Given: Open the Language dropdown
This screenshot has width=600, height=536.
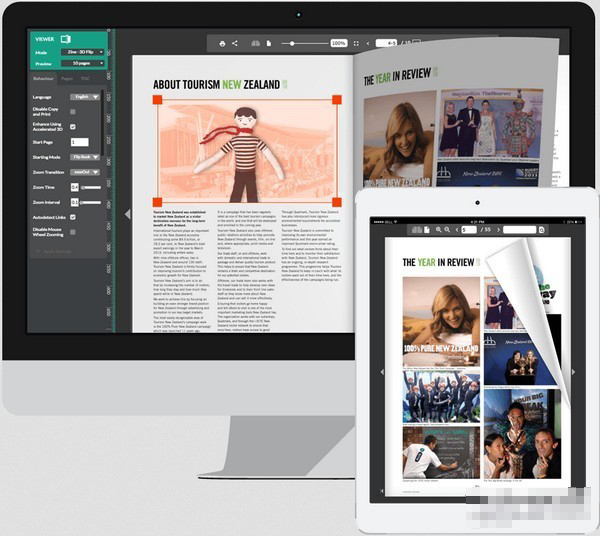Looking at the screenshot, I should tap(85, 97).
